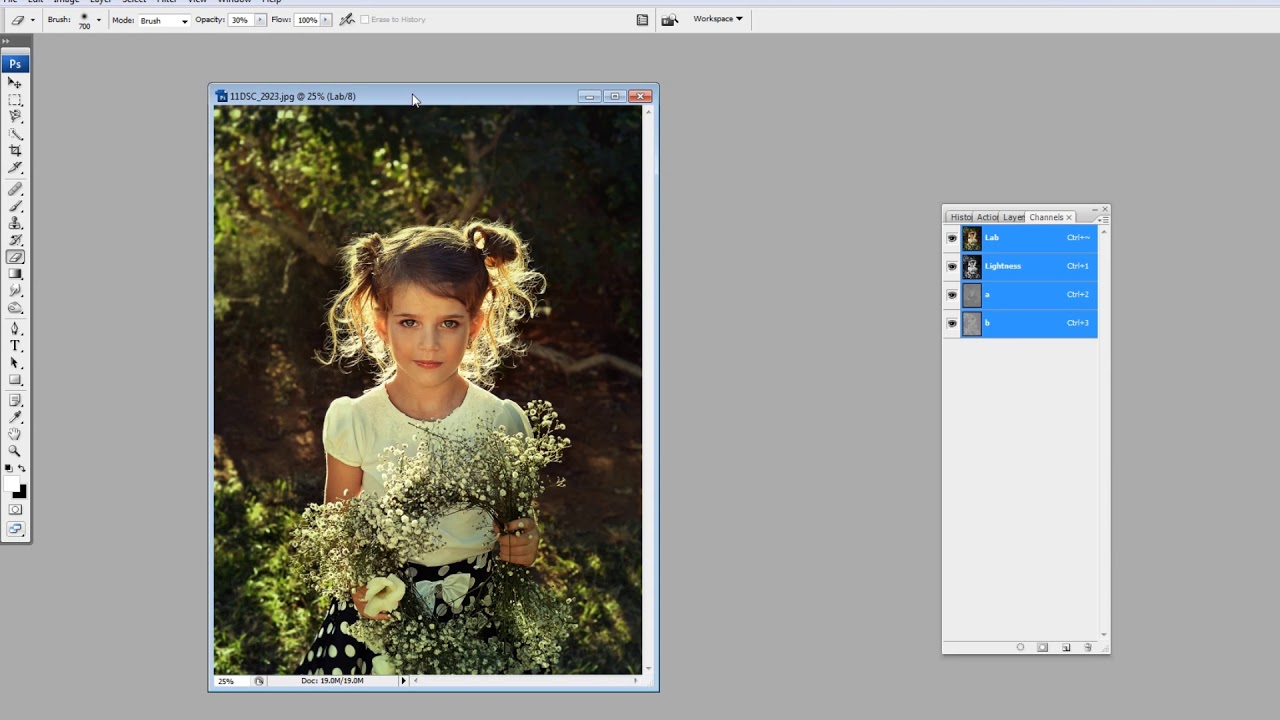
Task: Toggle Quick Mask mode
Action: [x=15, y=510]
